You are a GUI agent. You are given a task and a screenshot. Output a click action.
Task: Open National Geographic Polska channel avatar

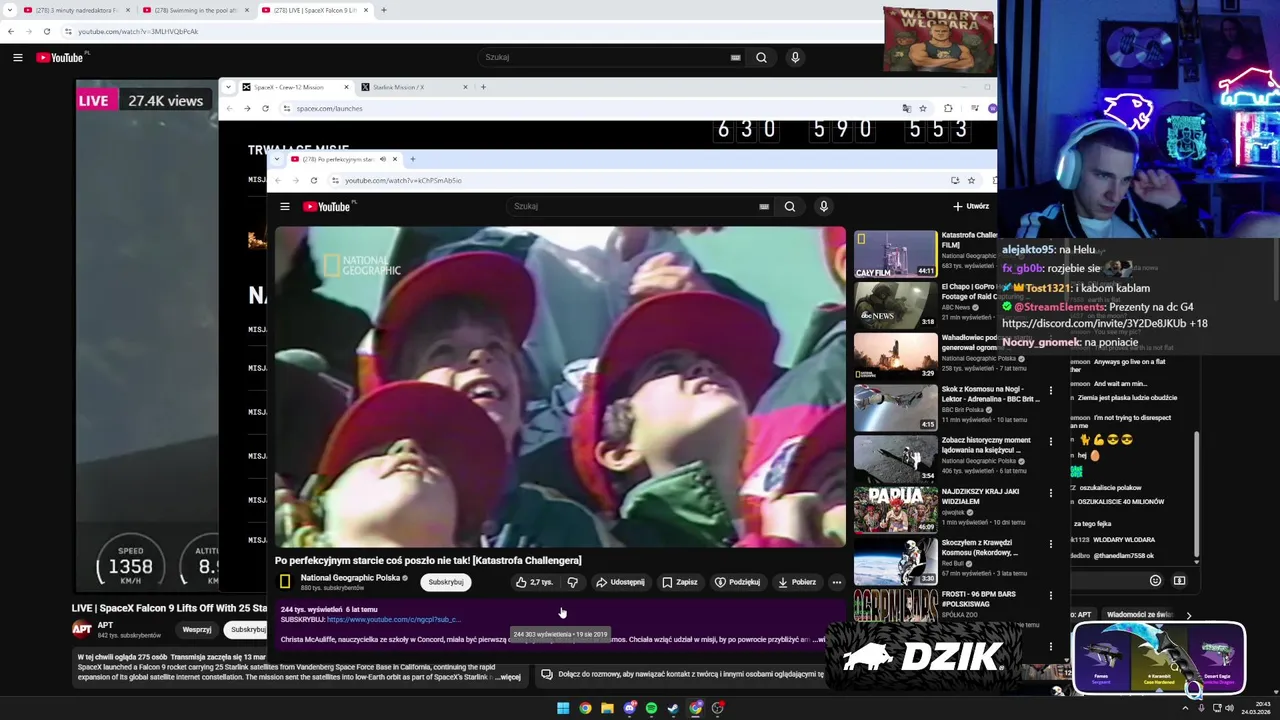tap(285, 581)
